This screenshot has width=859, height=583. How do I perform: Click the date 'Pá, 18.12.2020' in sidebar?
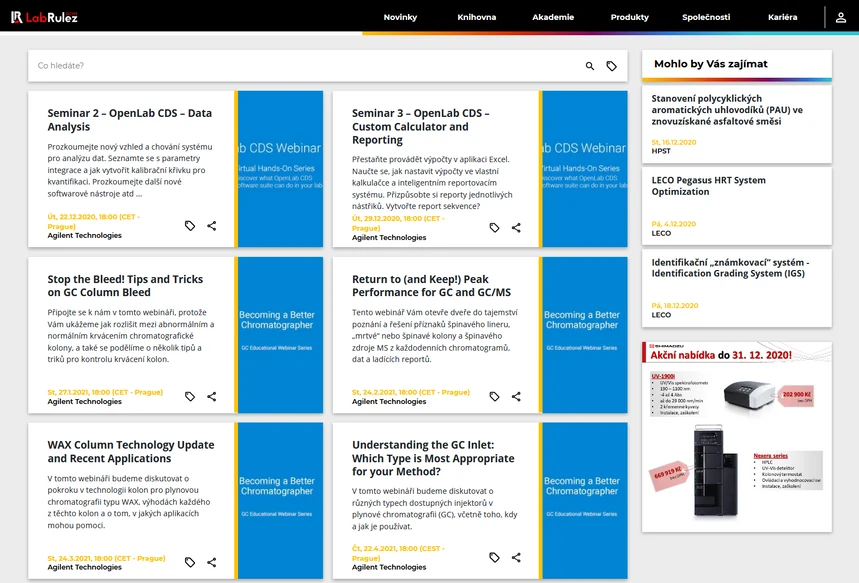point(675,306)
